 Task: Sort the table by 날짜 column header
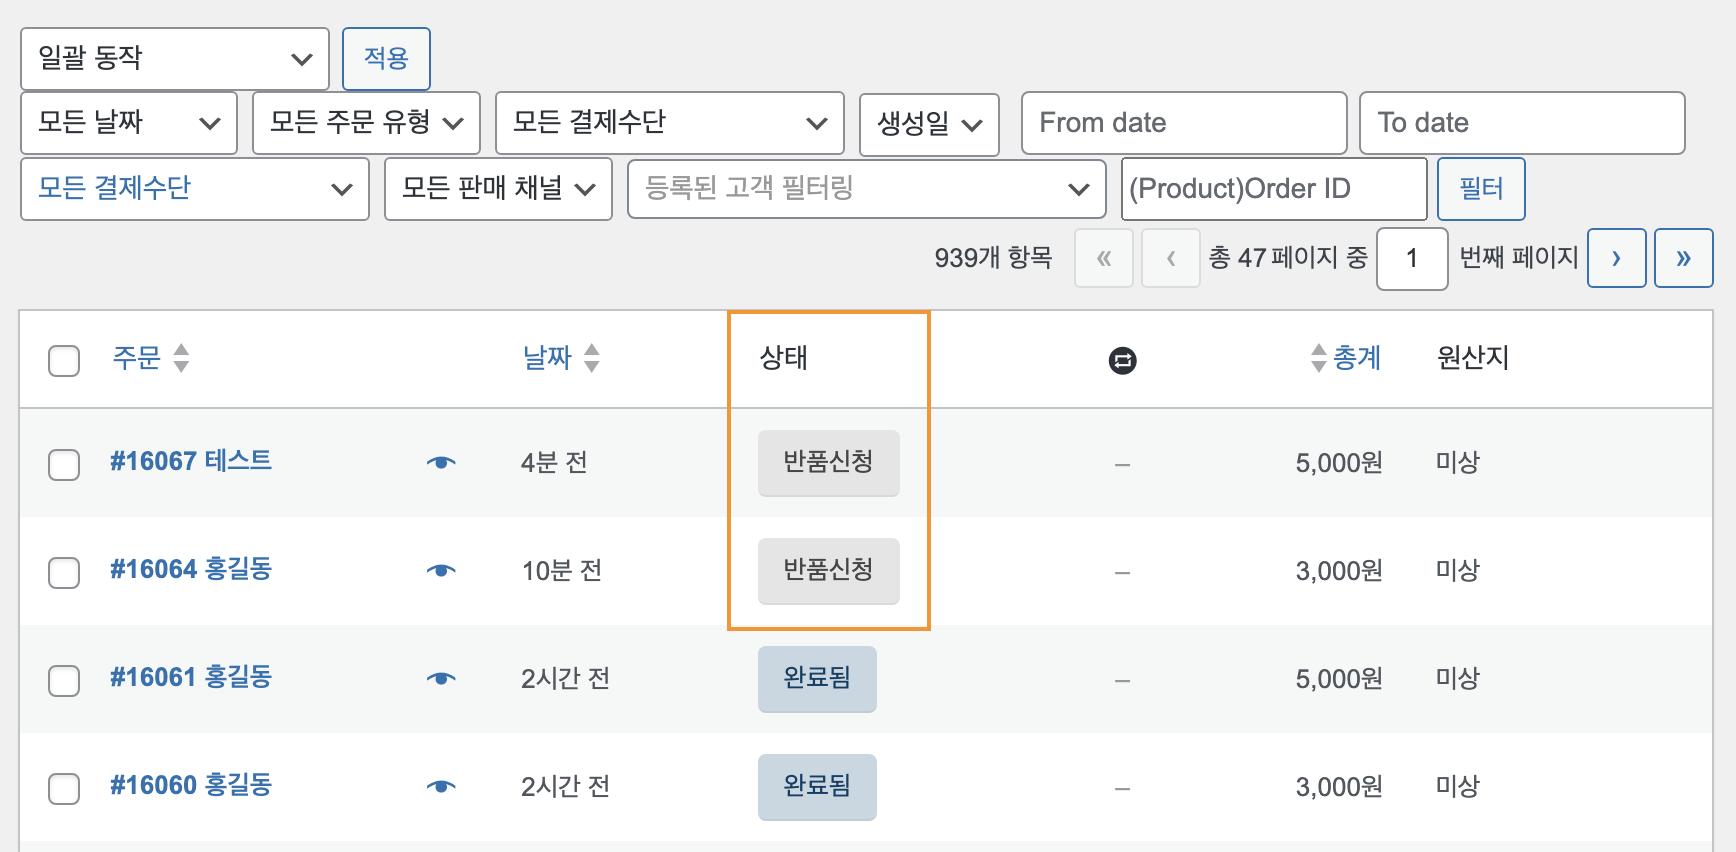tap(547, 357)
